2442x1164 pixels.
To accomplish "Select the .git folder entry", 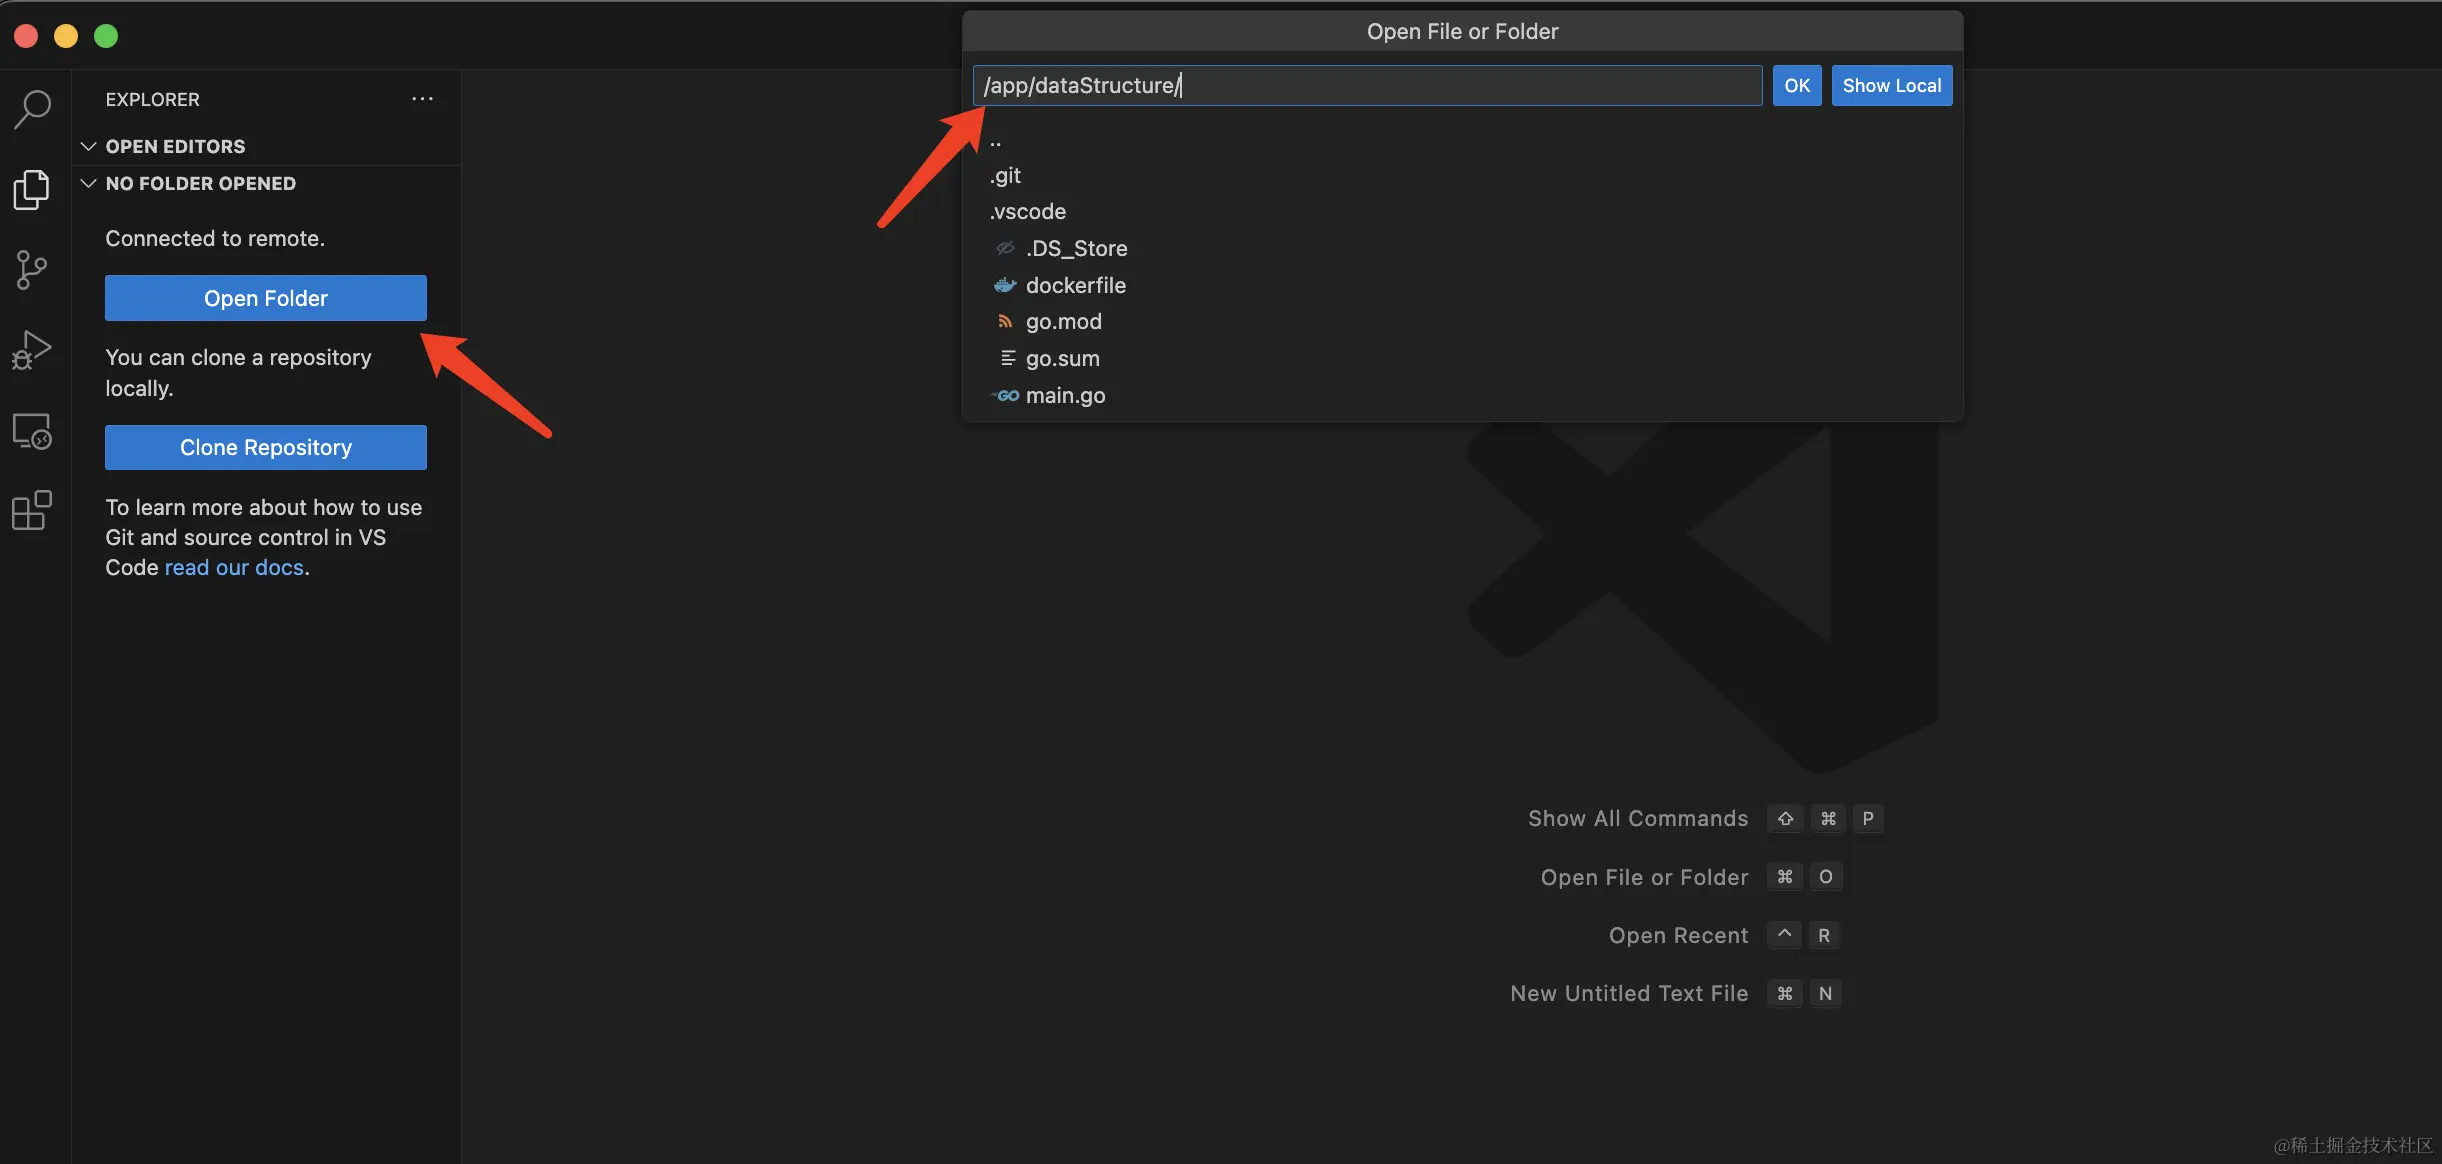I will tap(1006, 175).
